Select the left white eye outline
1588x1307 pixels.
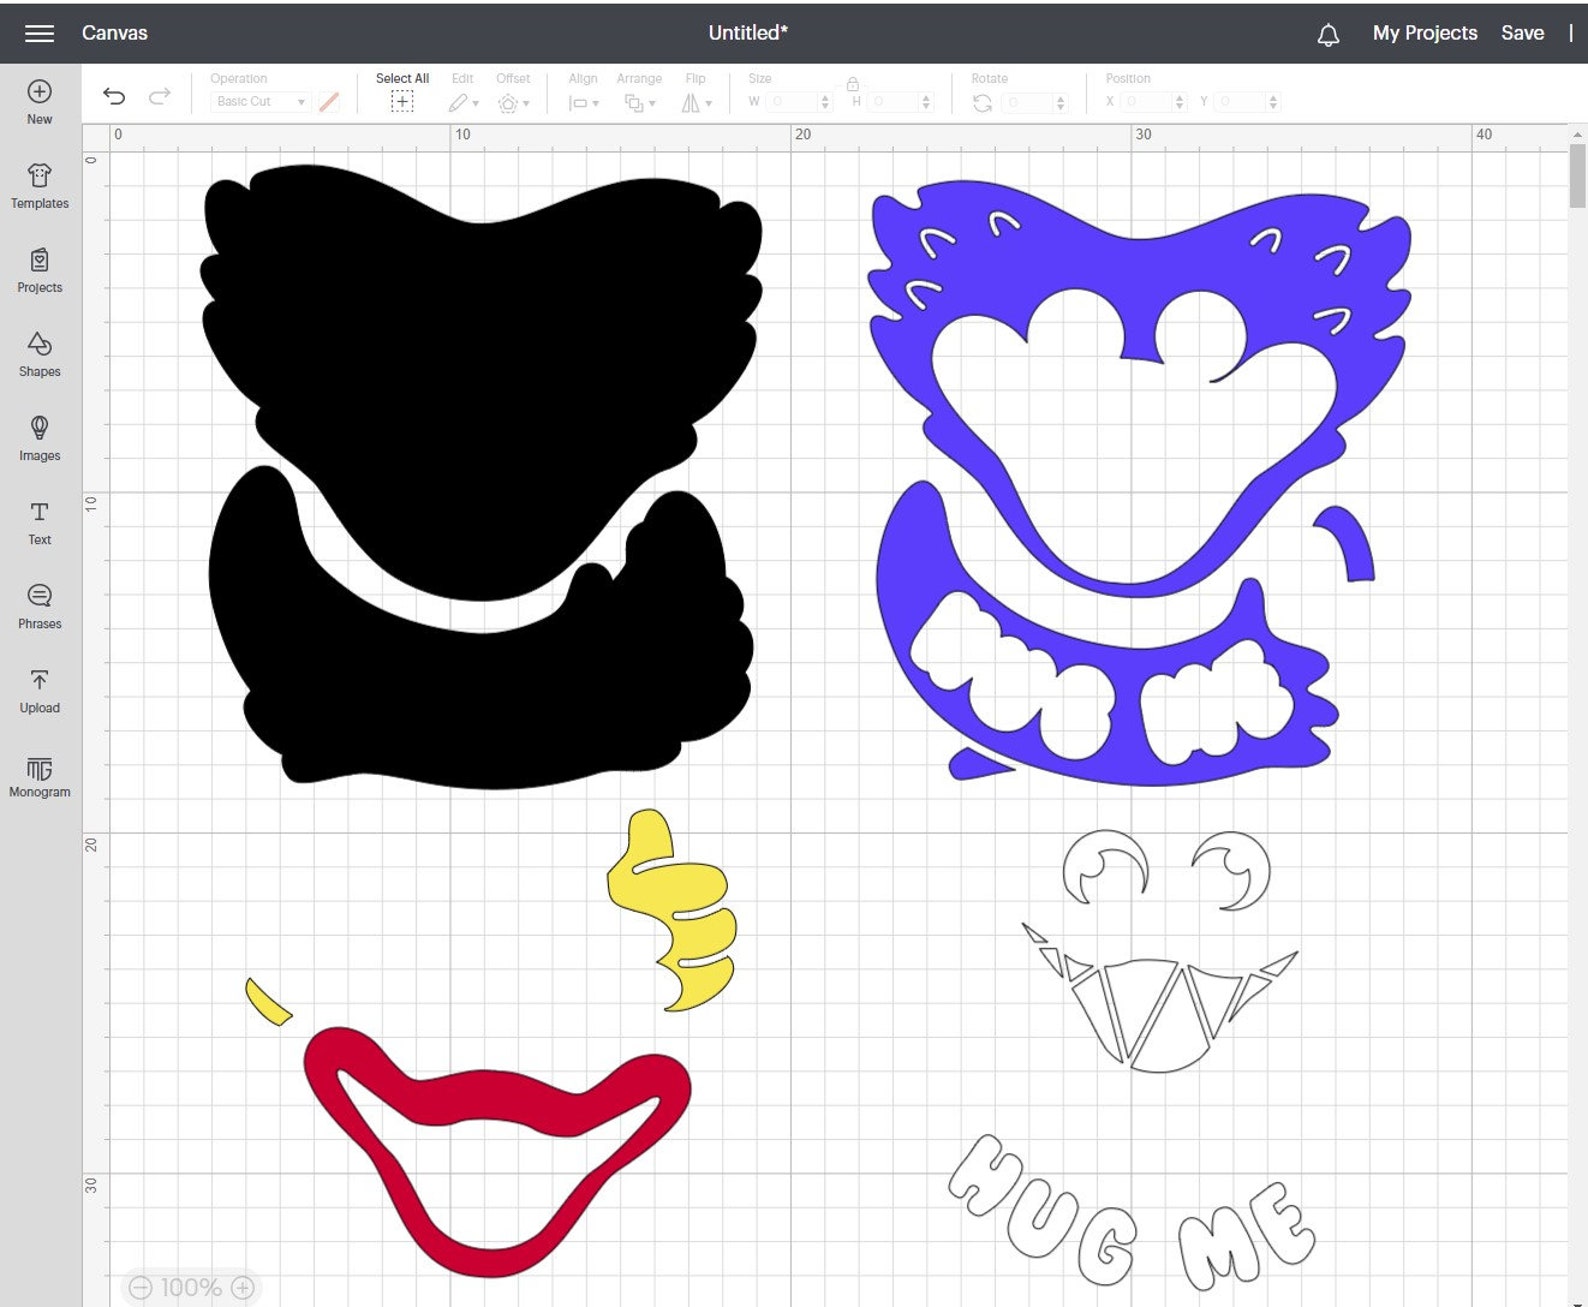point(1105,866)
